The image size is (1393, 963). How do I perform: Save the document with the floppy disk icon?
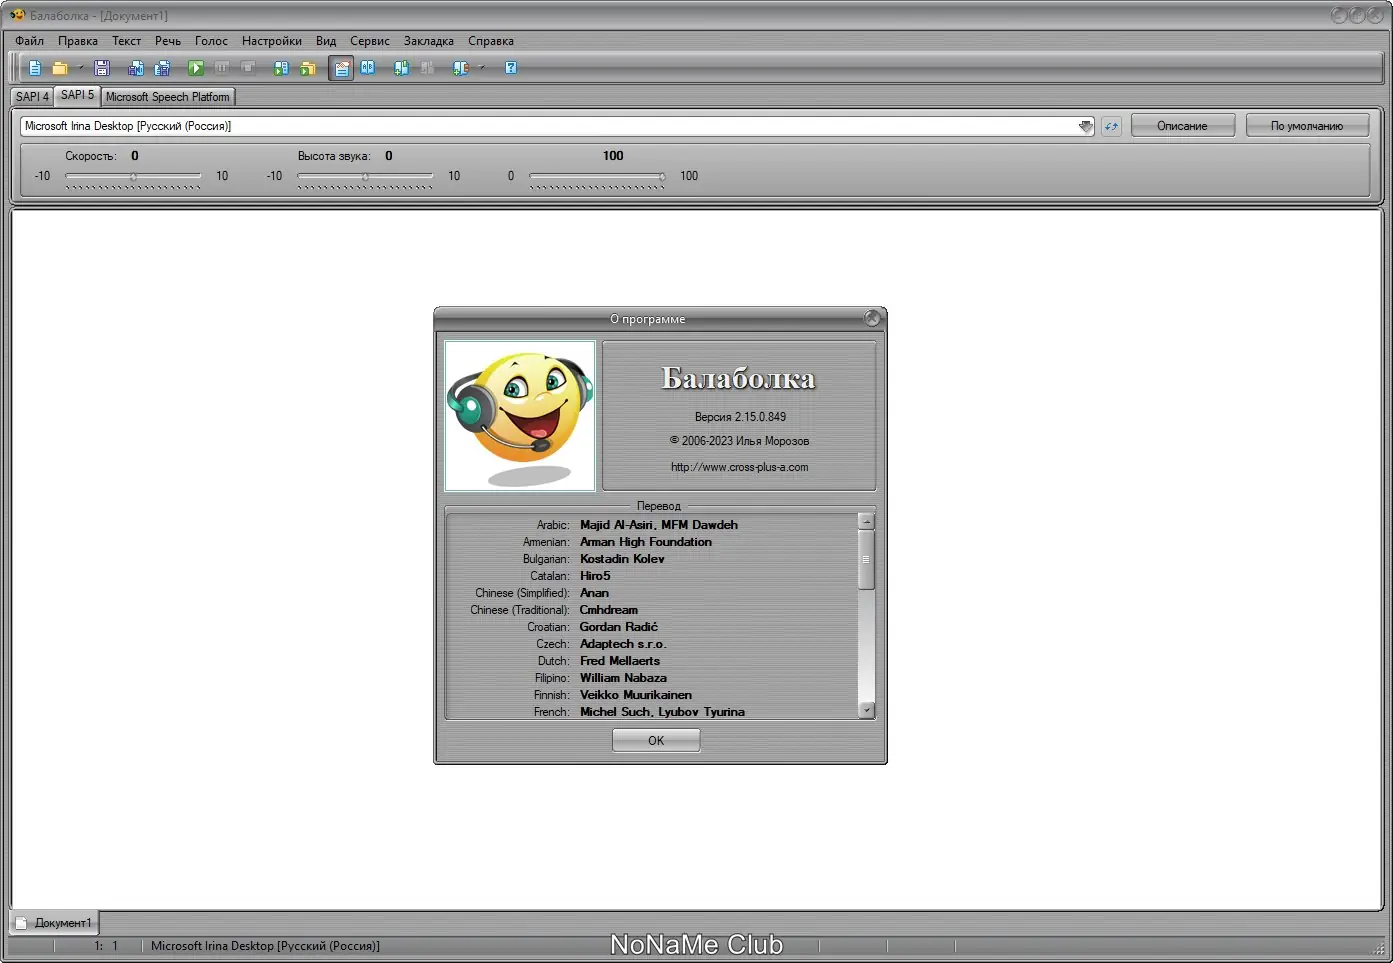101,68
